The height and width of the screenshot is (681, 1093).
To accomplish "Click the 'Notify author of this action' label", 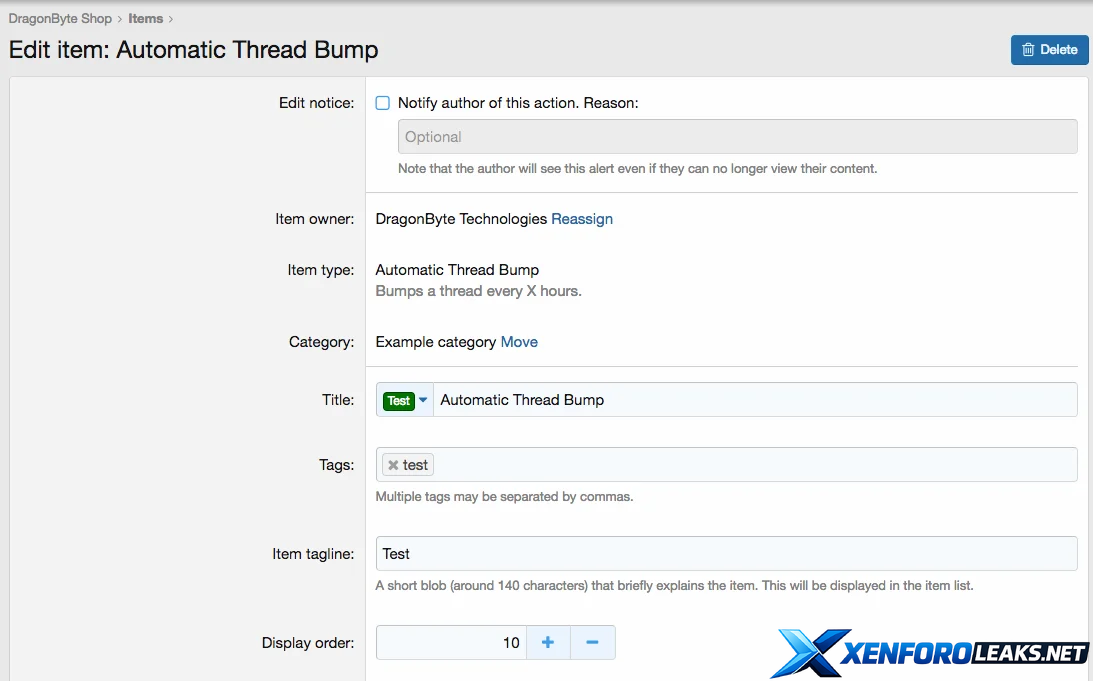I will [x=517, y=103].
